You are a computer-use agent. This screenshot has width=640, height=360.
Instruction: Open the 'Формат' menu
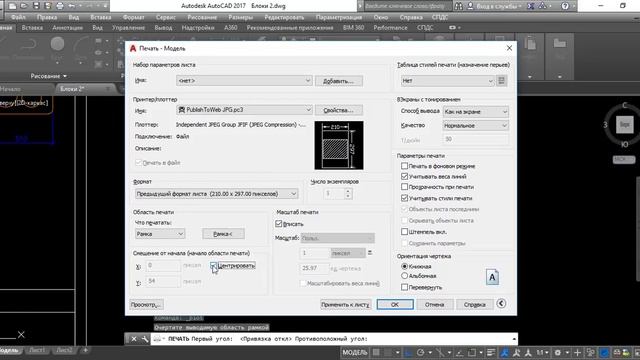[x=133, y=17]
